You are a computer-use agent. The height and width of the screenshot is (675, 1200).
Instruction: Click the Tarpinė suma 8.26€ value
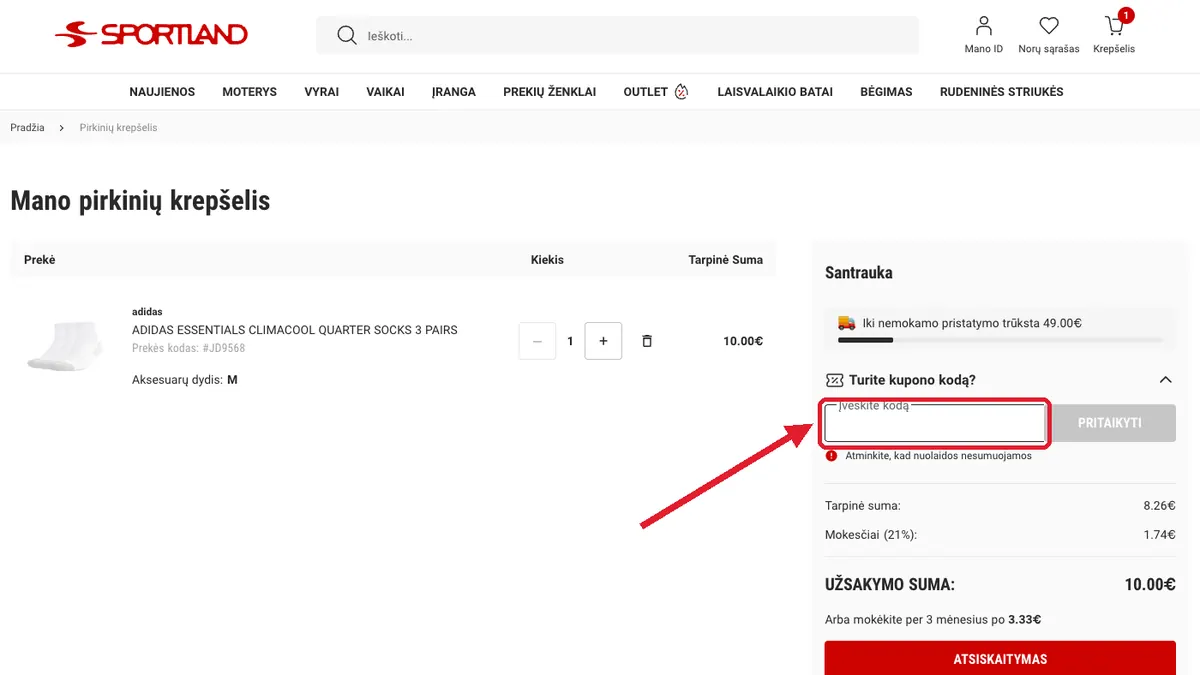[1159, 506]
